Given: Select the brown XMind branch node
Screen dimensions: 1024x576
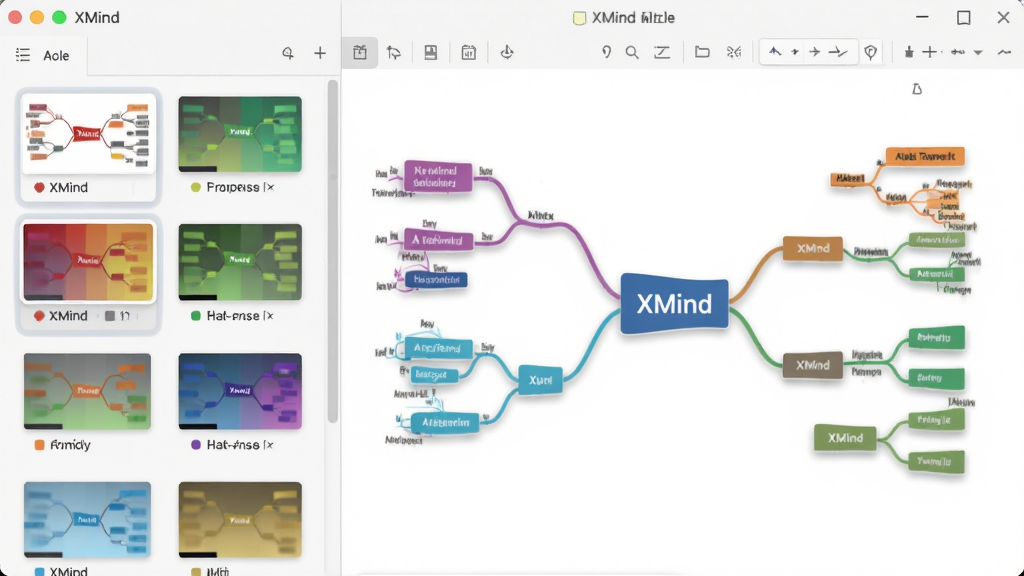Looking at the screenshot, I should coord(812,366).
